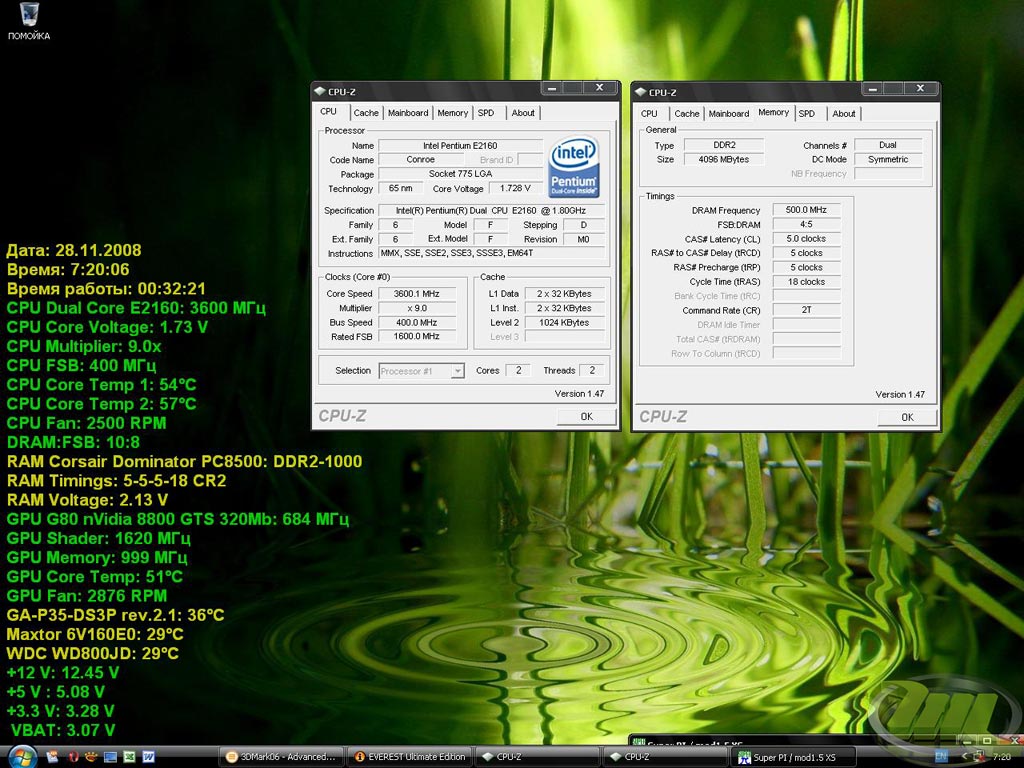Click the Package value Socket 775 LGA

(x=460, y=174)
